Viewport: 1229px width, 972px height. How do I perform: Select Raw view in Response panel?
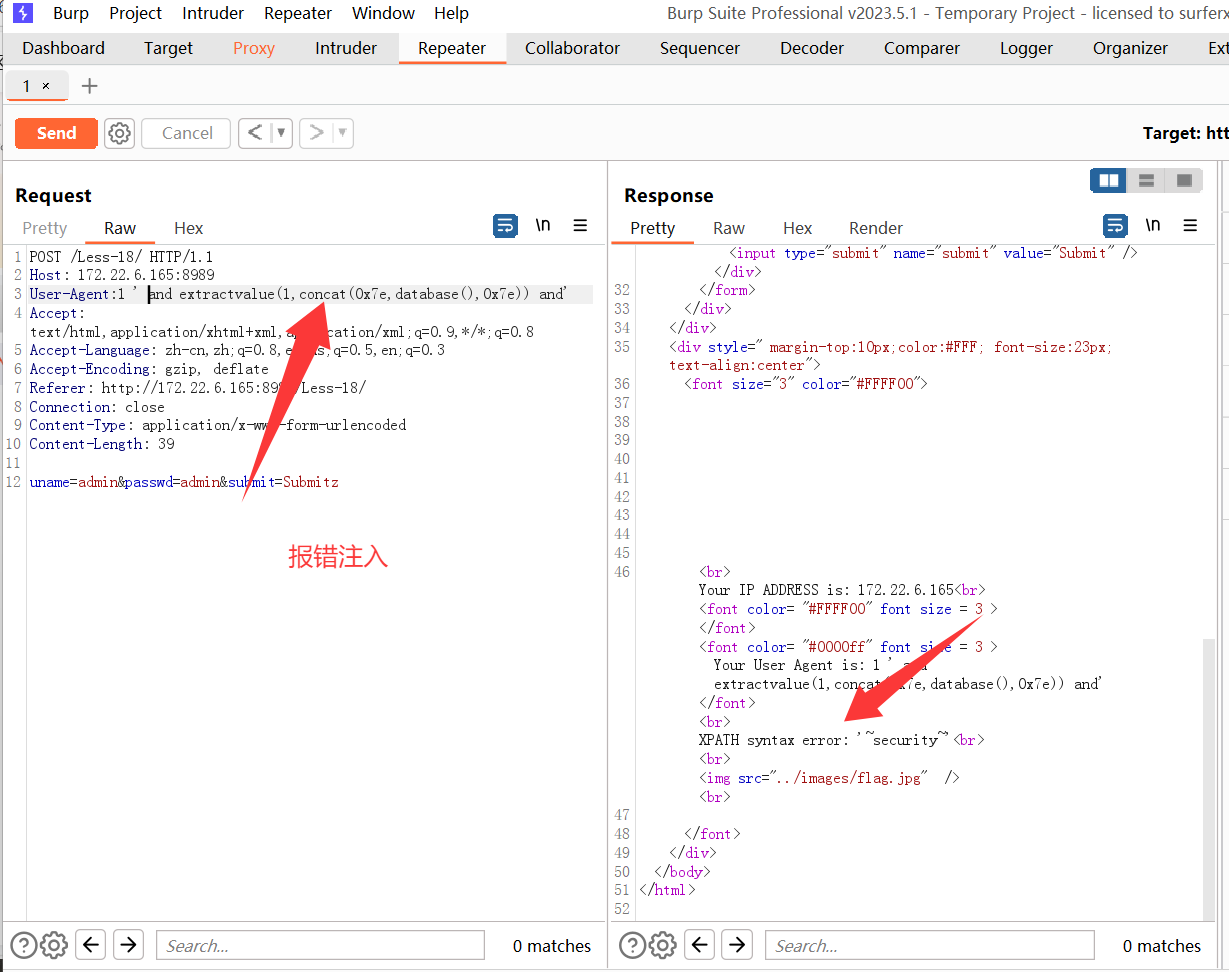[x=729, y=228]
